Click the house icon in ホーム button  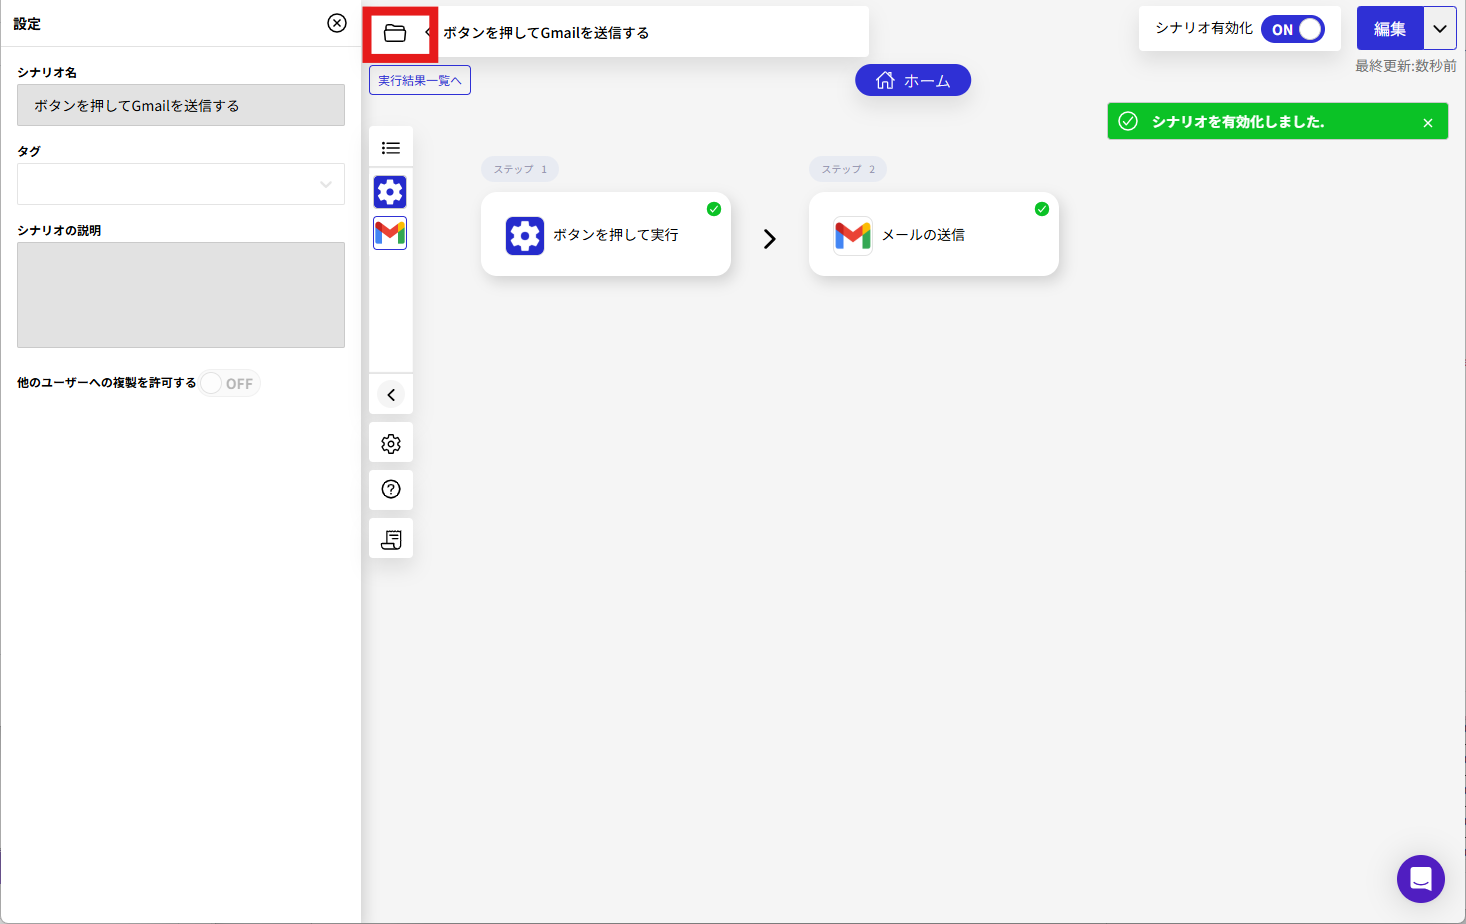click(x=885, y=80)
